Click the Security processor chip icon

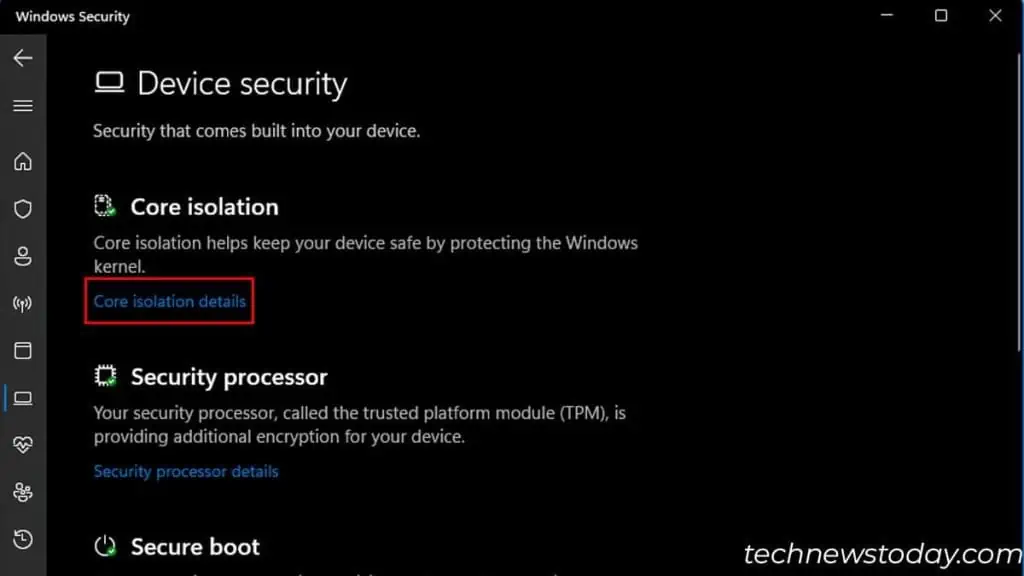click(x=104, y=375)
